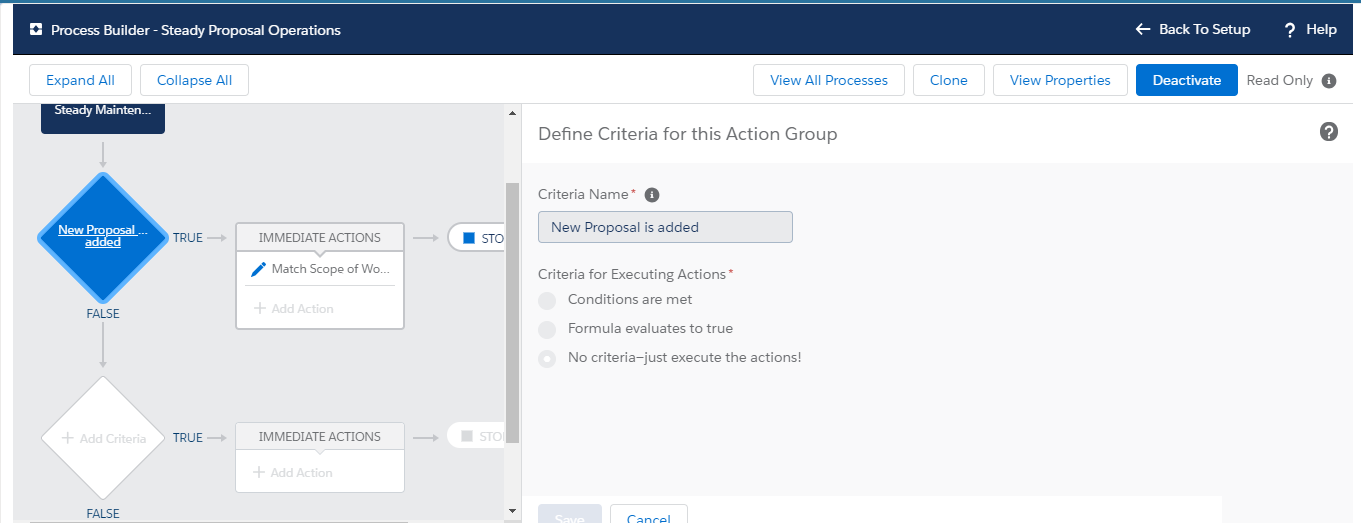Click the Criteria Name info icon
Screen dimensions: 1361x523
(x=652, y=195)
